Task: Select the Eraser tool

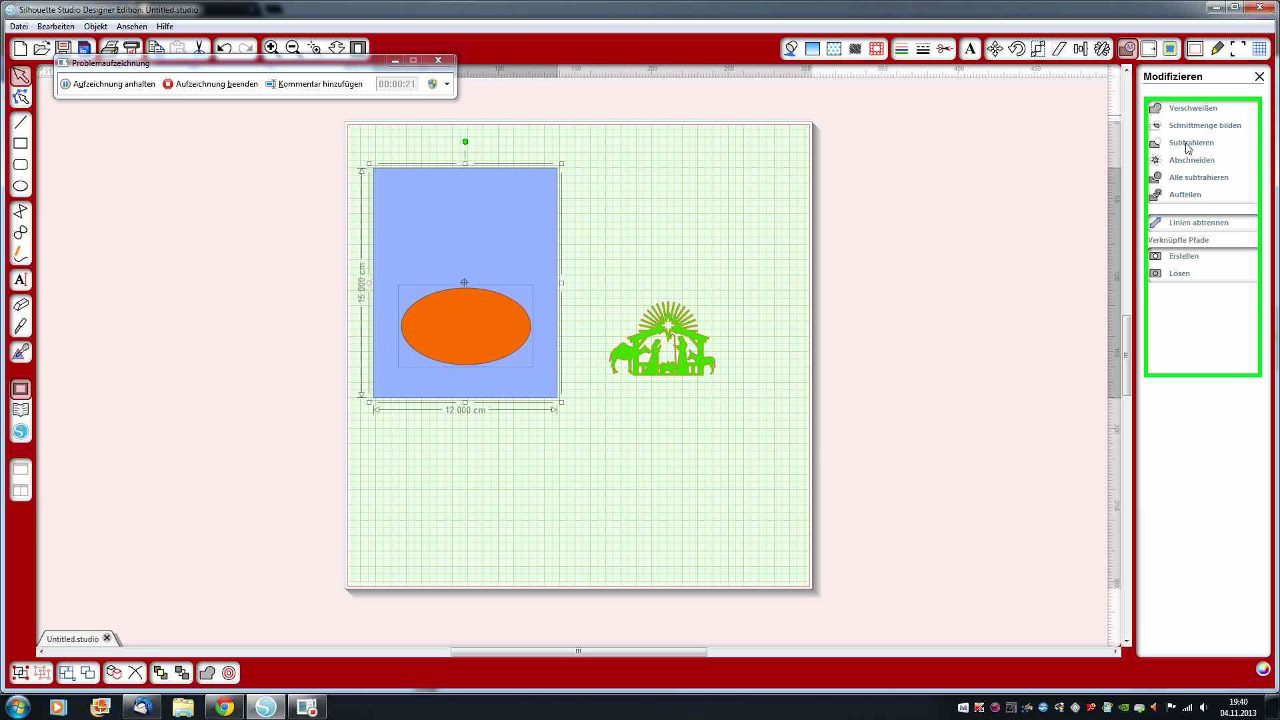Action: pos(20,304)
